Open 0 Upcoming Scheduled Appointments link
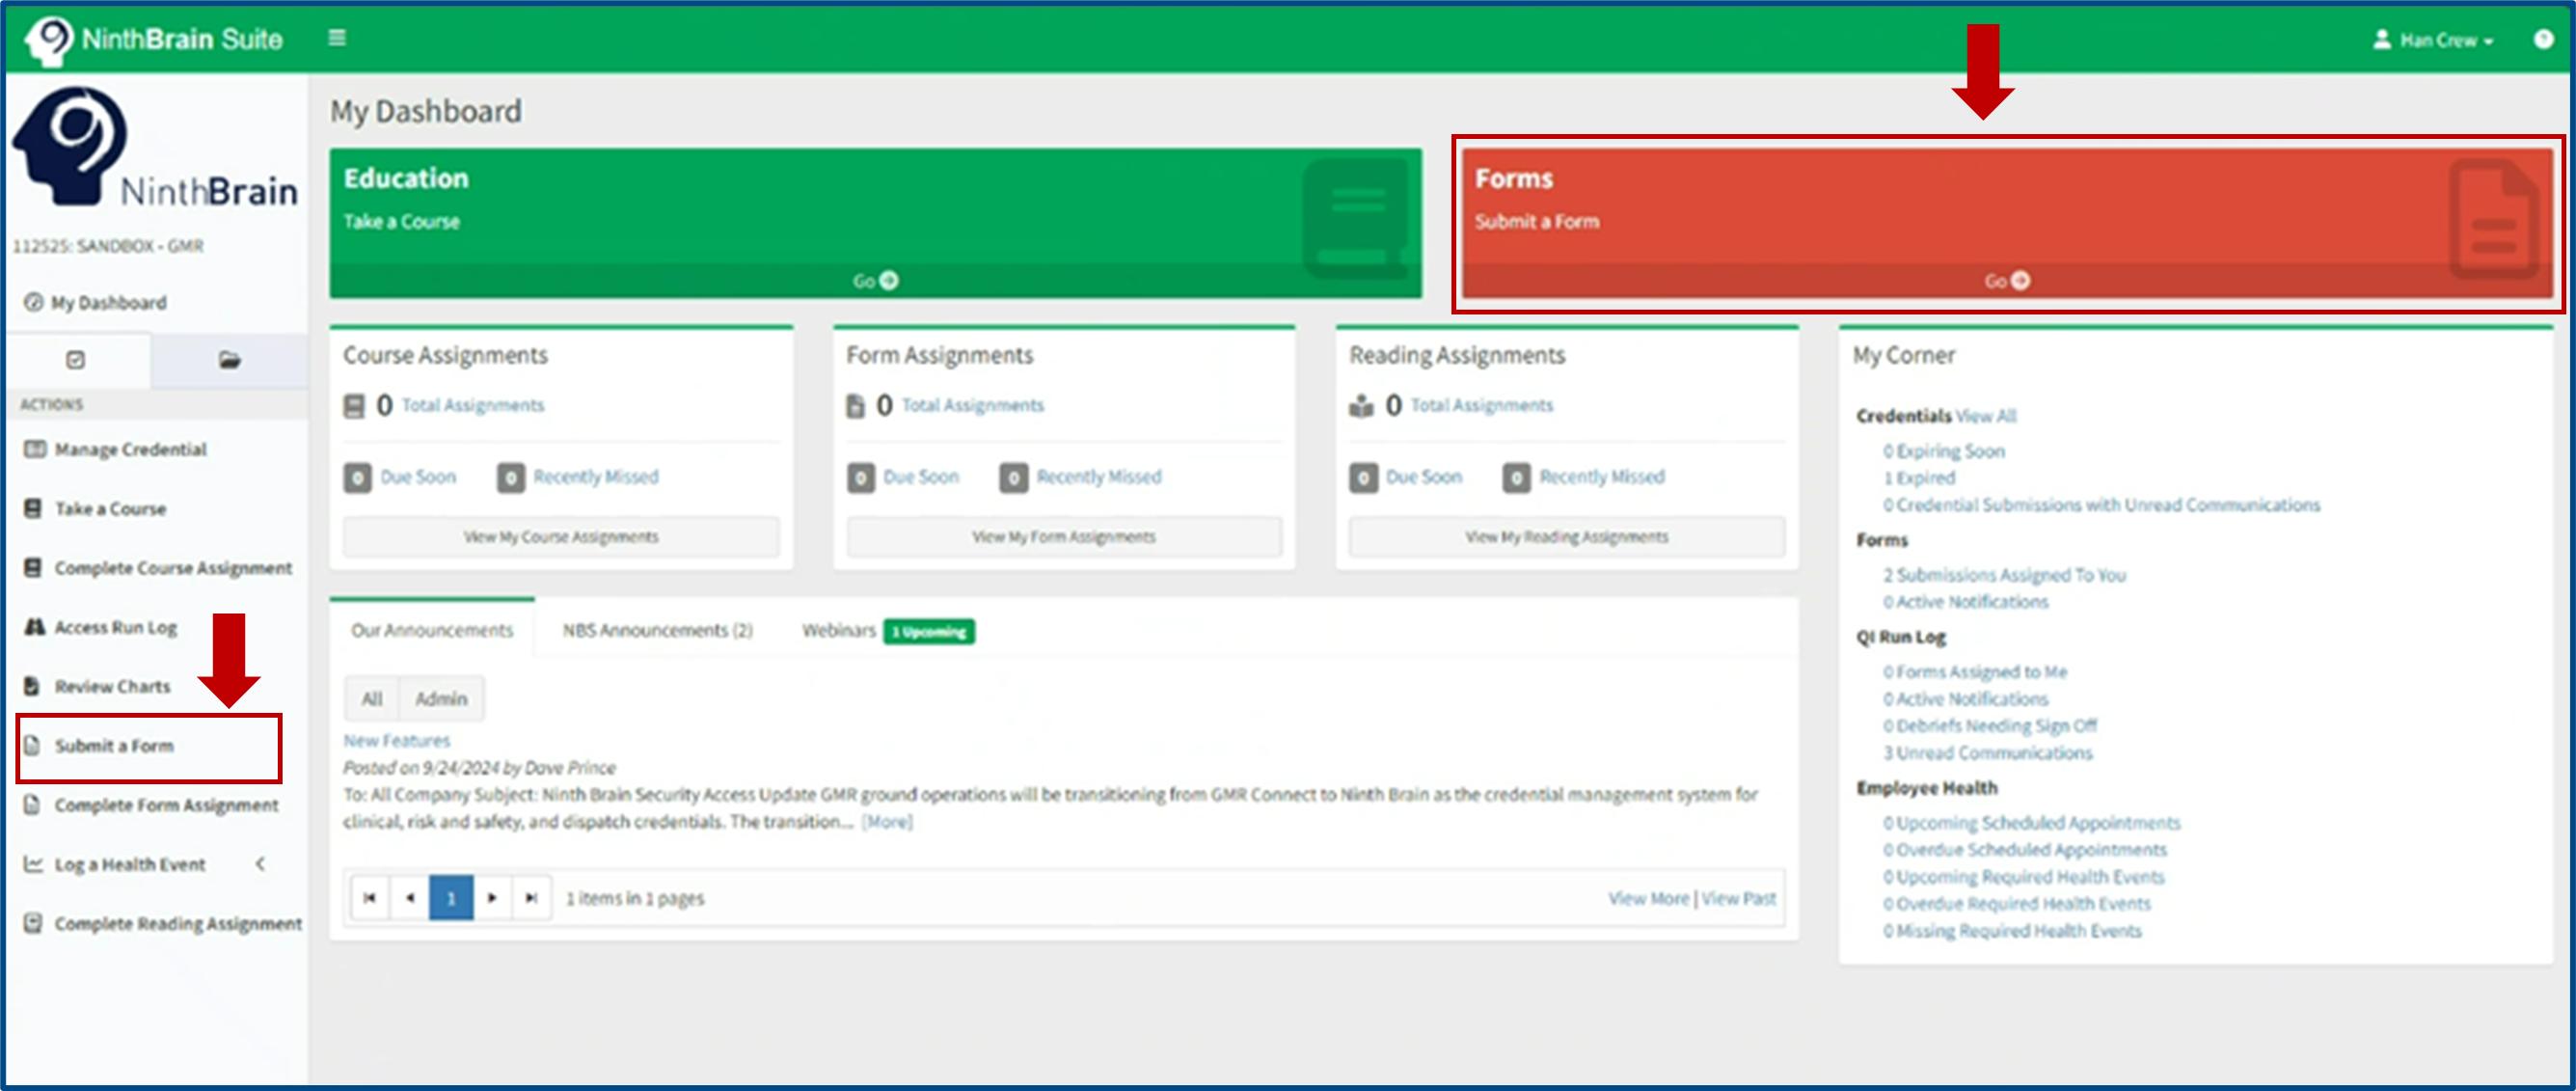Screen dimensions: 2576x1091 tap(2032, 823)
